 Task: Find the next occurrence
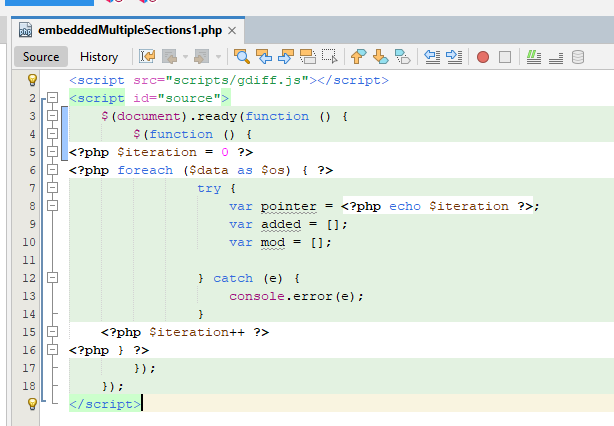tap(286, 57)
